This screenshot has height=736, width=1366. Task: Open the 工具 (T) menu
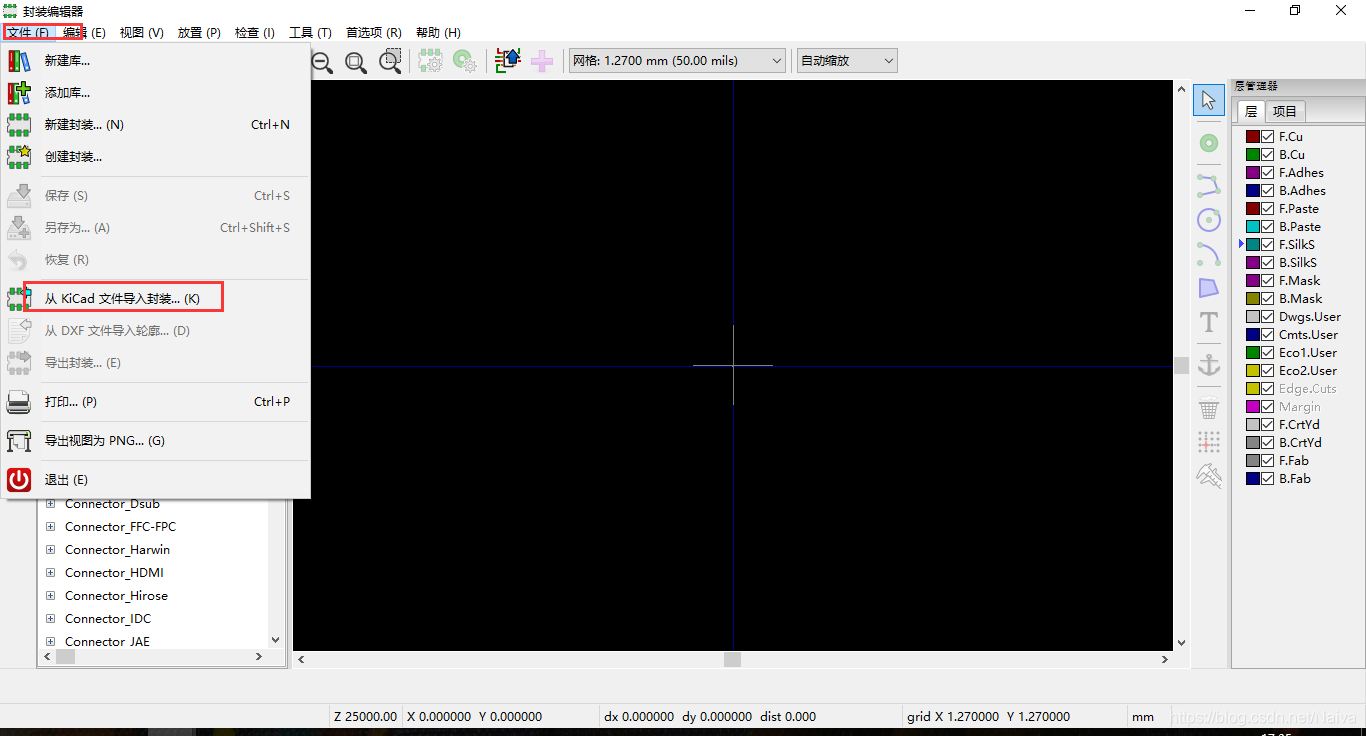[310, 33]
